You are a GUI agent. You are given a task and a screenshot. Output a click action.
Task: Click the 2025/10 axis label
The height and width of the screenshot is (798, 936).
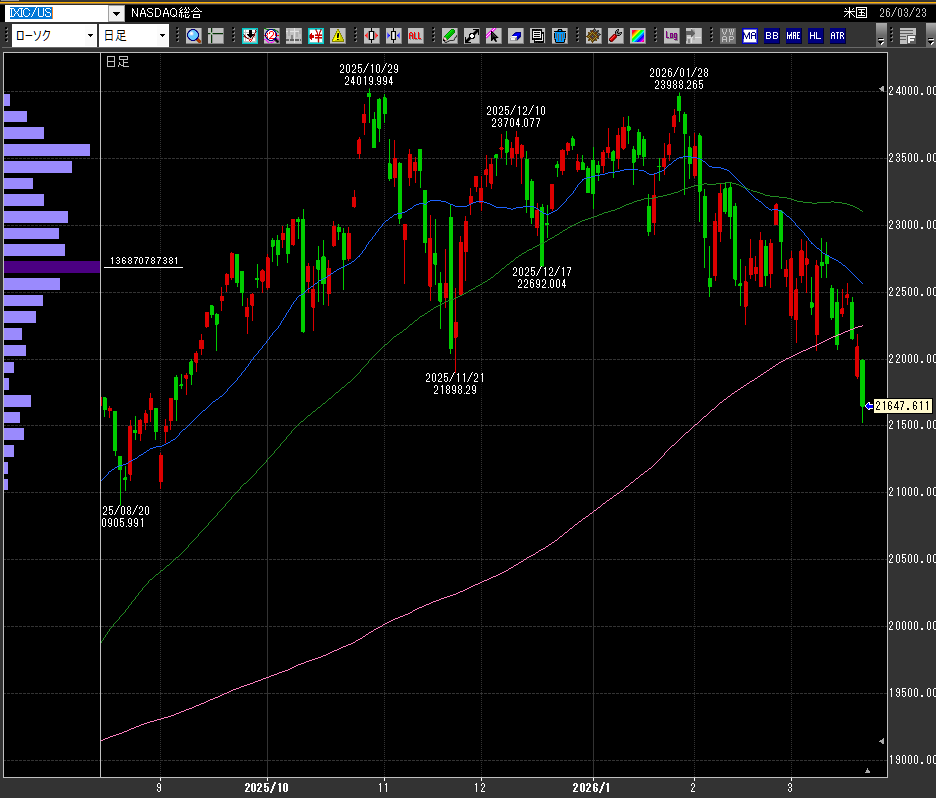[x=266, y=788]
